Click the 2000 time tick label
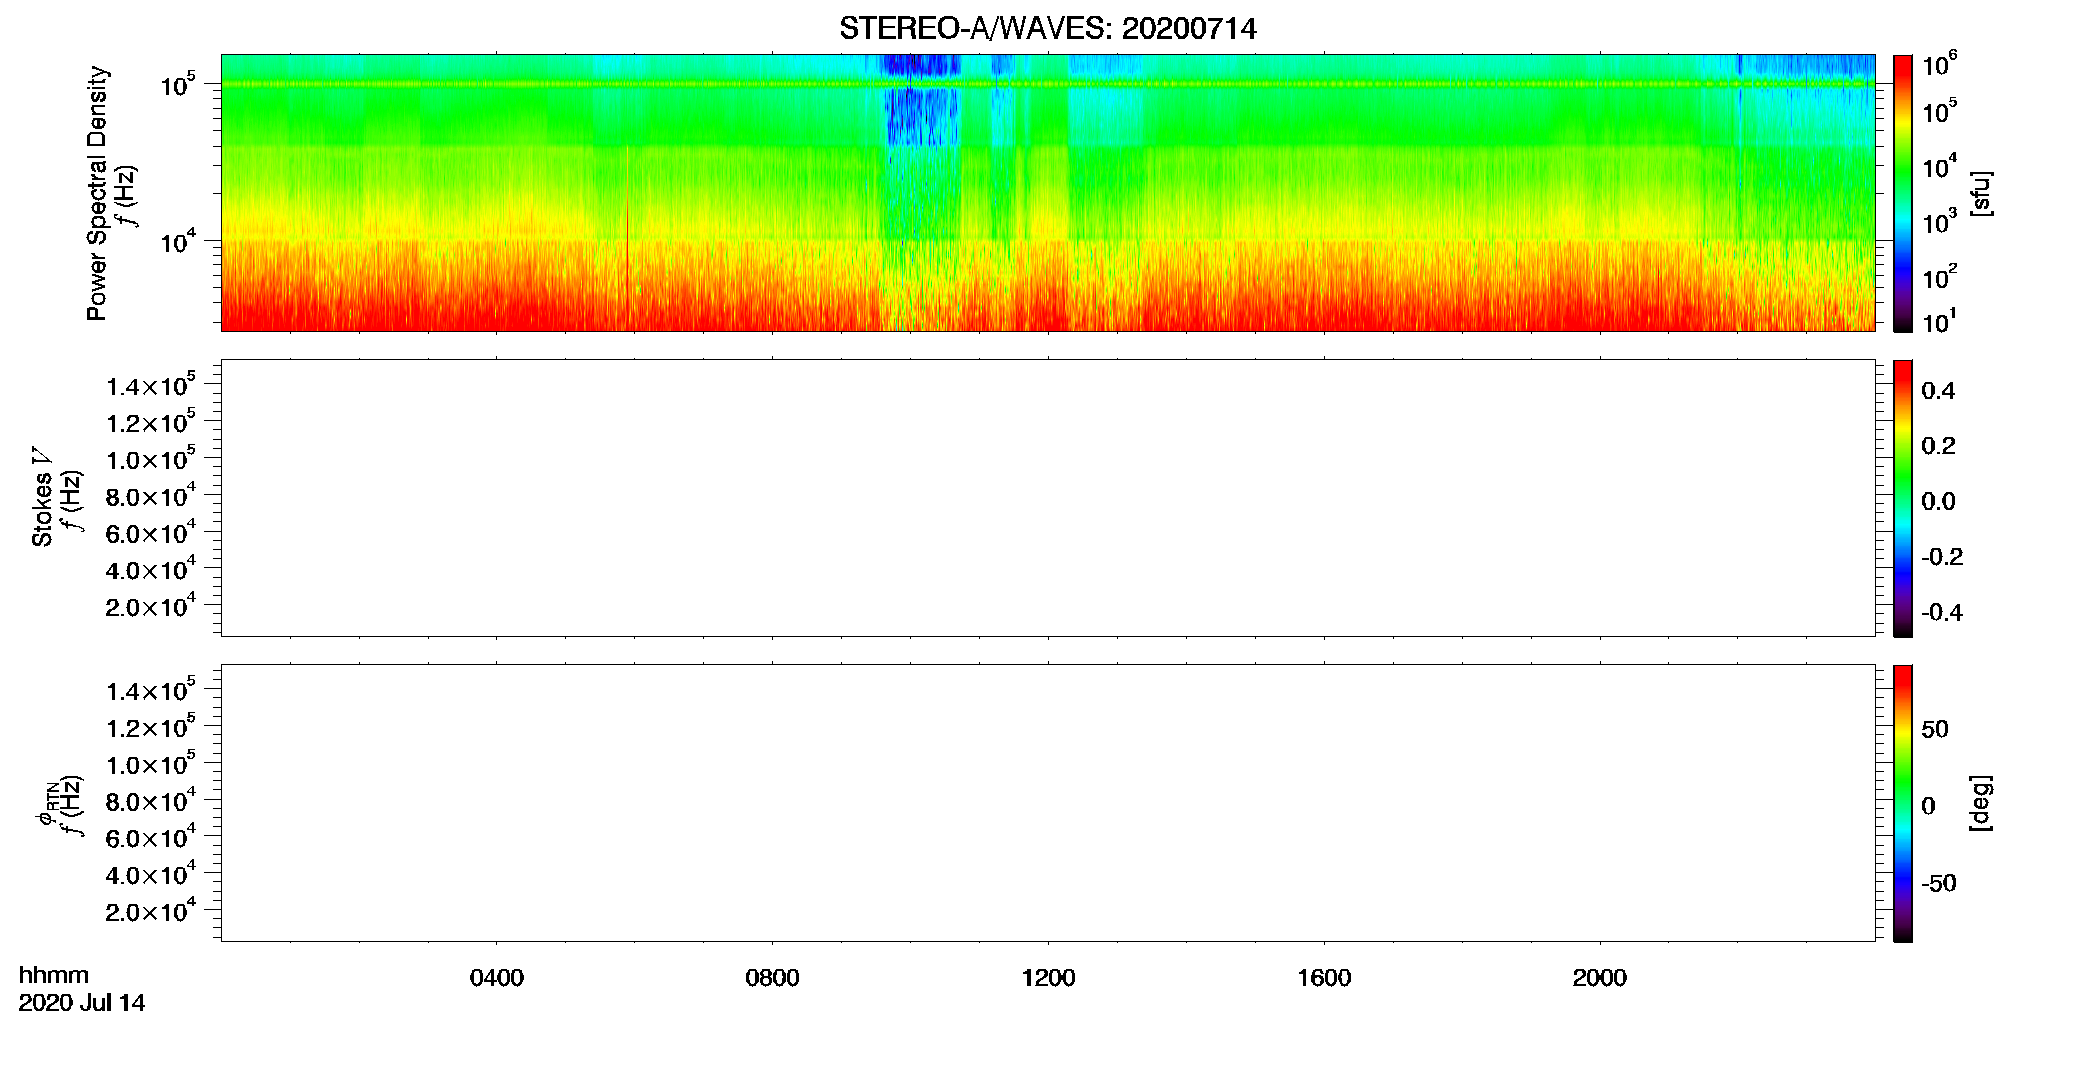This screenshot has width=2096, height=1080. tap(1599, 978)
